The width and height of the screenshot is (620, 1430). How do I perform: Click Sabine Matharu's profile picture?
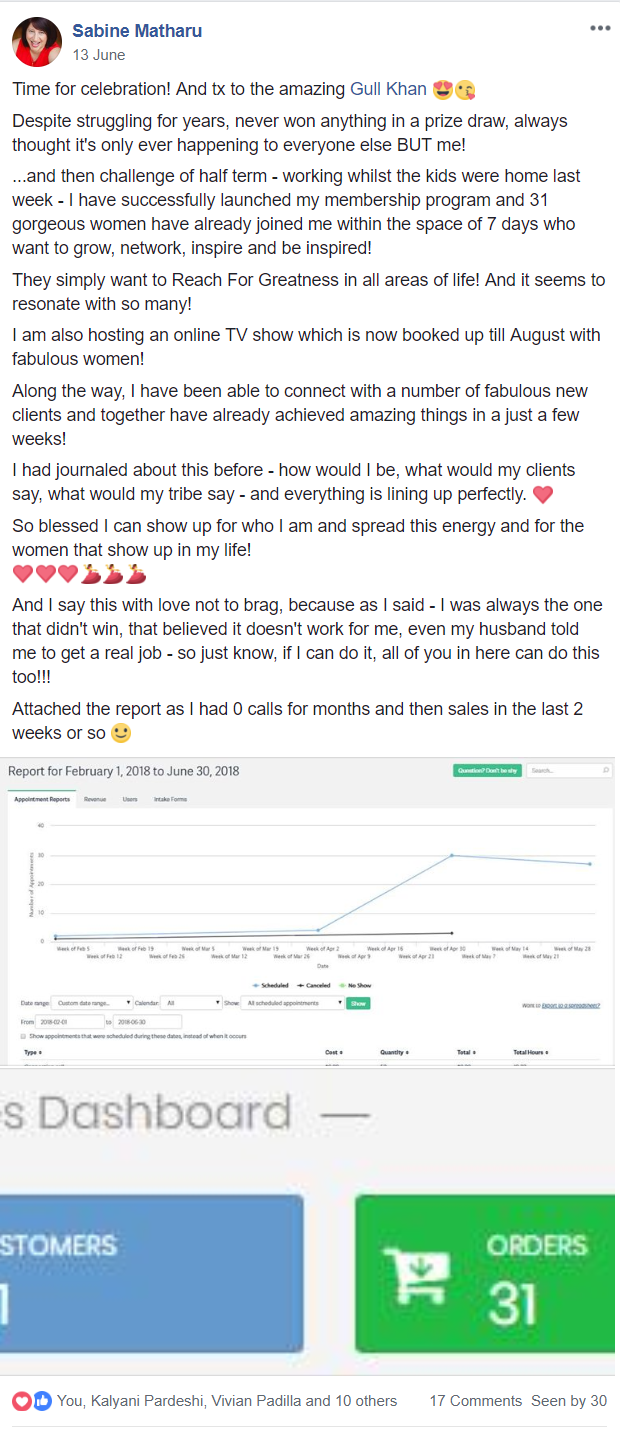[37, 42]
